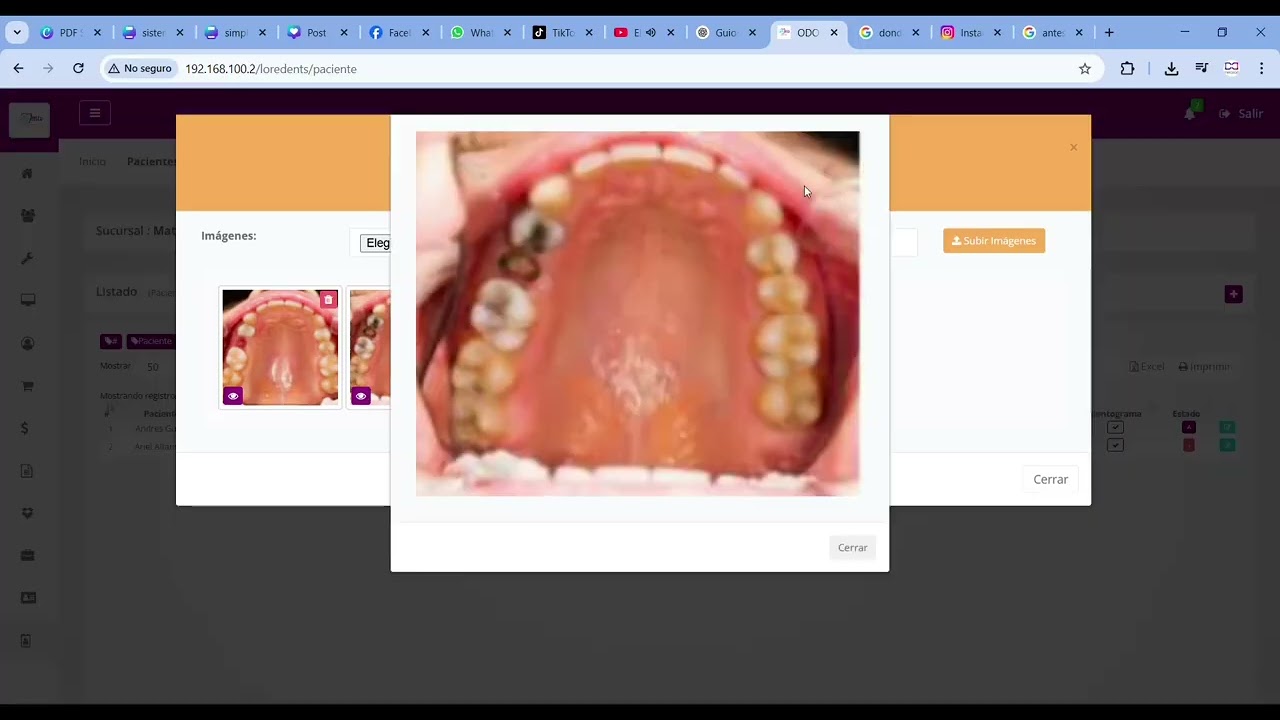
Task: Open the wrench tools icon in the sidebar
Action: (x=27, y=258)
